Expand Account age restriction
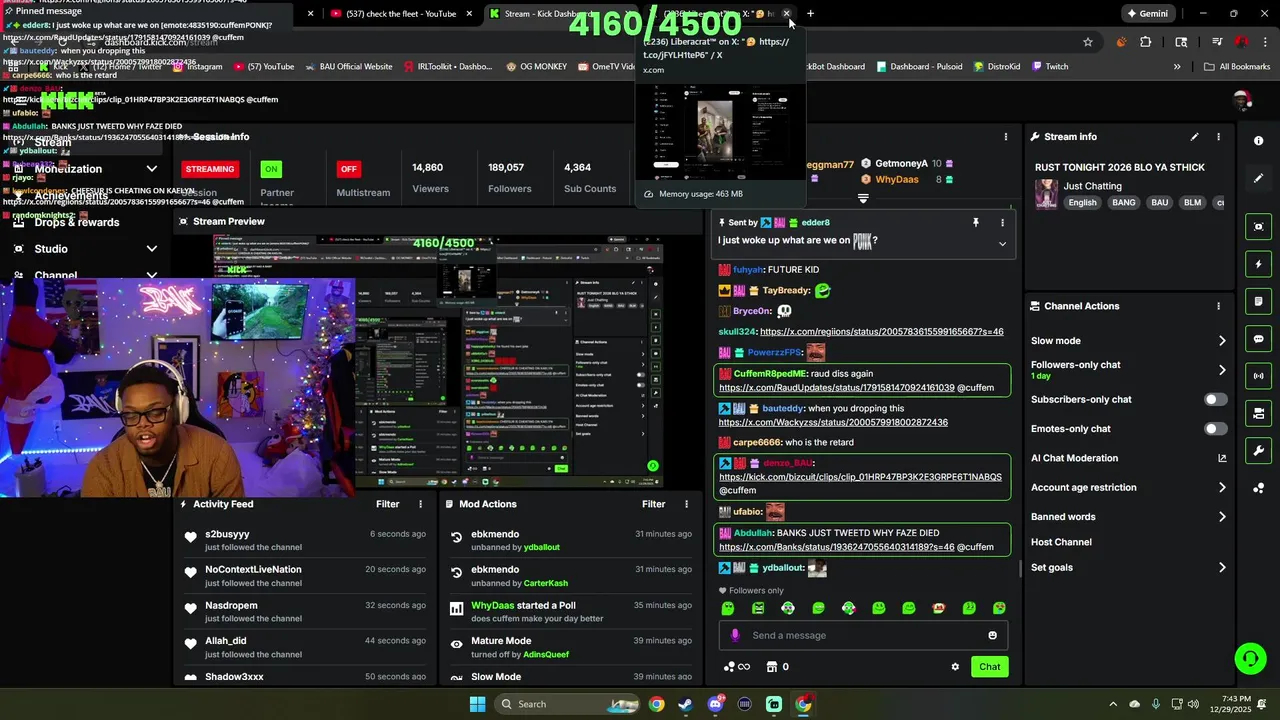The width and height of the screenshot is (1280, 720). (x=1222, y=488)
